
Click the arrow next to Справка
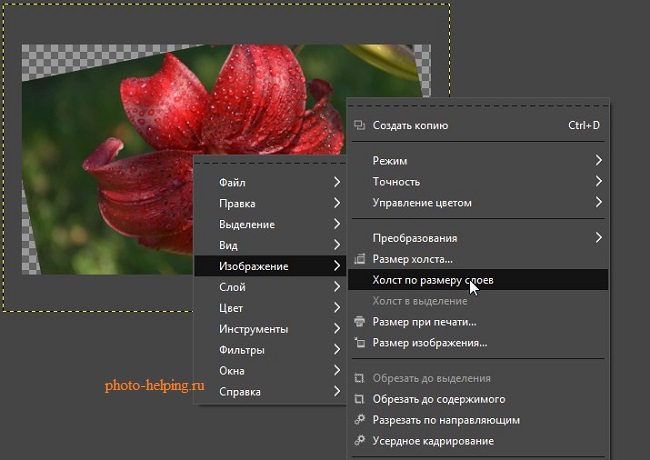337,391
